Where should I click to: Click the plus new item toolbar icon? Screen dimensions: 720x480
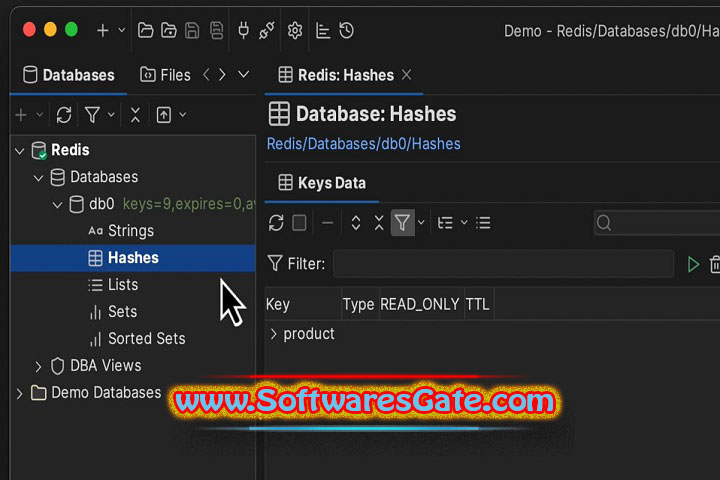pyautogui.click(x=102, y=31)
